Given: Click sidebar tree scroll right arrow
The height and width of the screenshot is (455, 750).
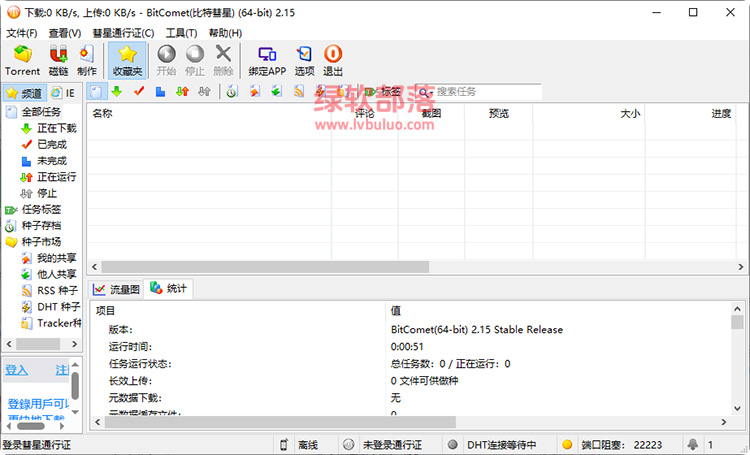Looking at the screenshot, I should pyautogui.click(x=74, y=344).
